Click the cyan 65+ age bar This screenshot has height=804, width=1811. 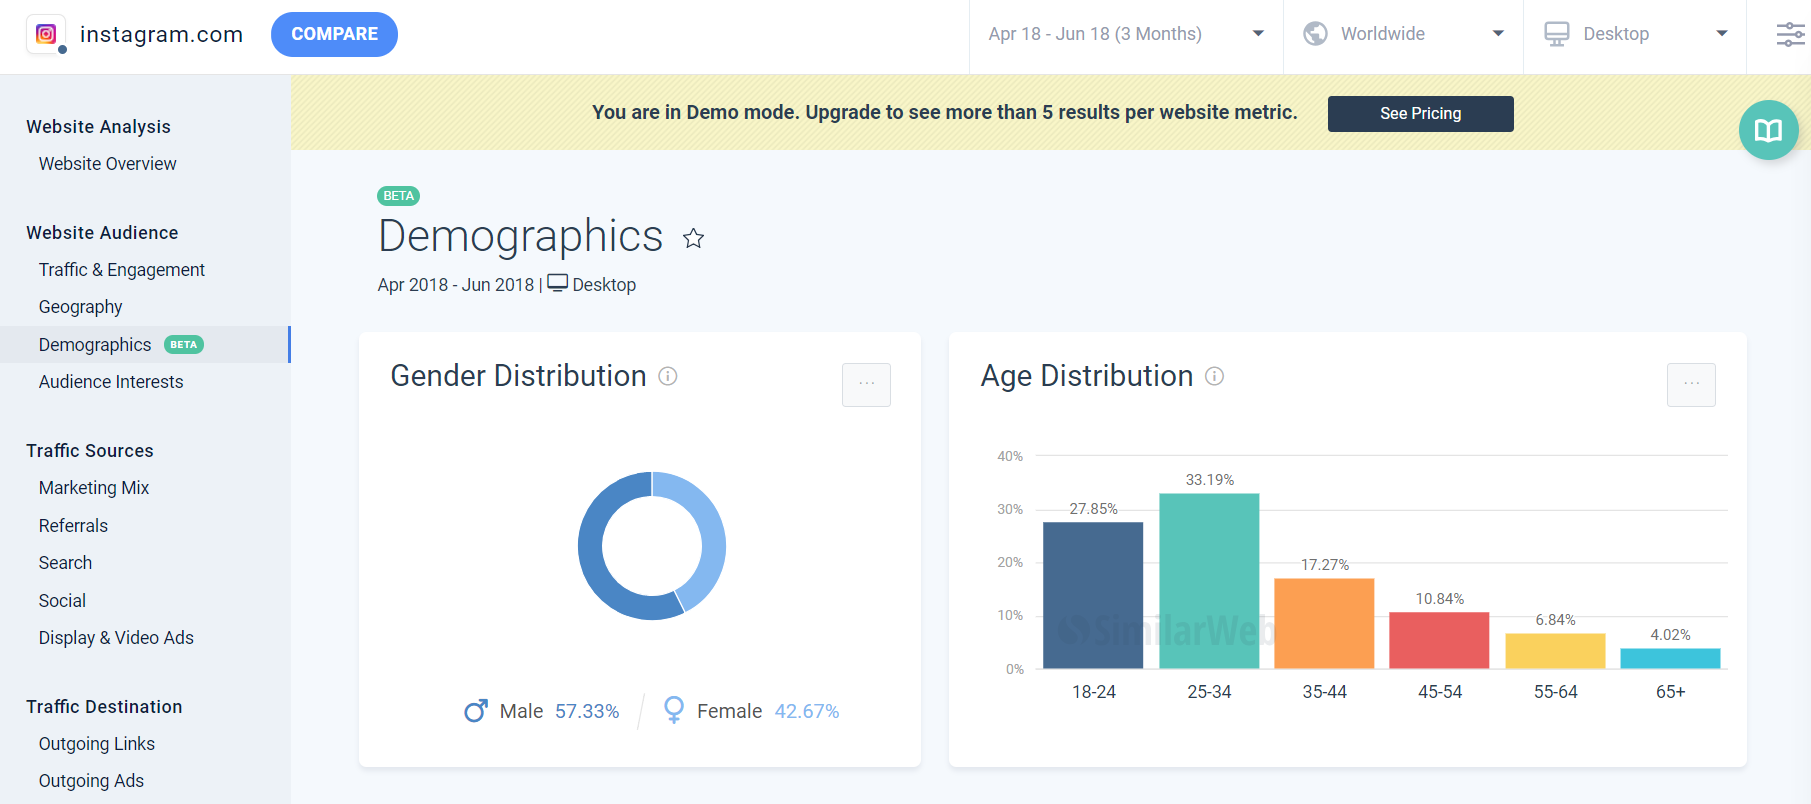point(1670,658)
